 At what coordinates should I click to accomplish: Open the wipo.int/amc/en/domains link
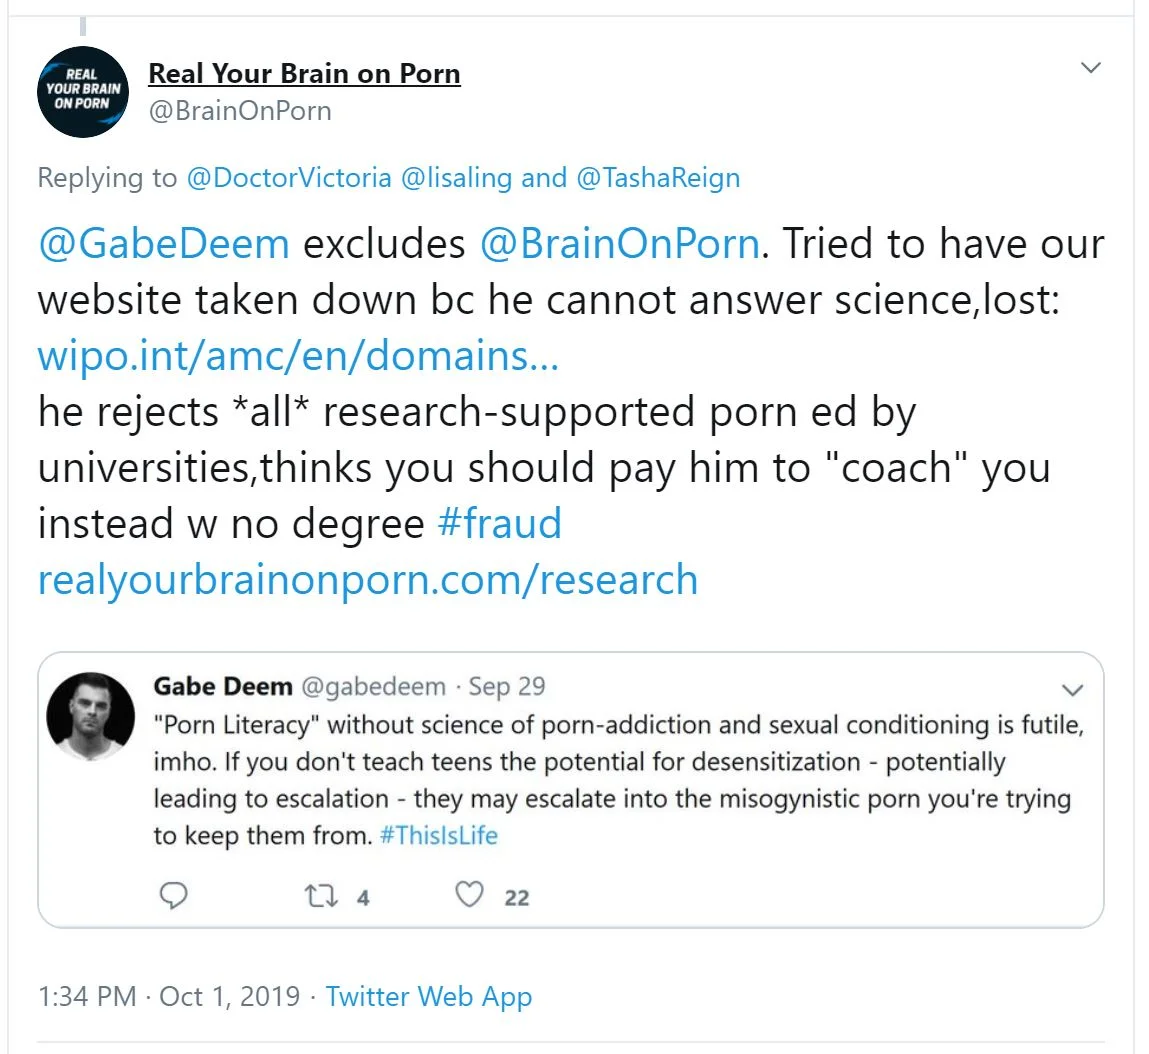[298, 356]
